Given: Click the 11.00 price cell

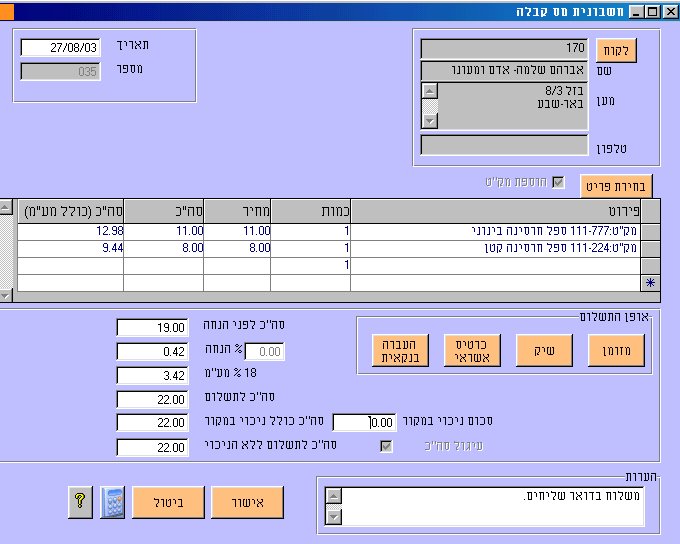Looking at the screenshot, I should click(237, 231).
